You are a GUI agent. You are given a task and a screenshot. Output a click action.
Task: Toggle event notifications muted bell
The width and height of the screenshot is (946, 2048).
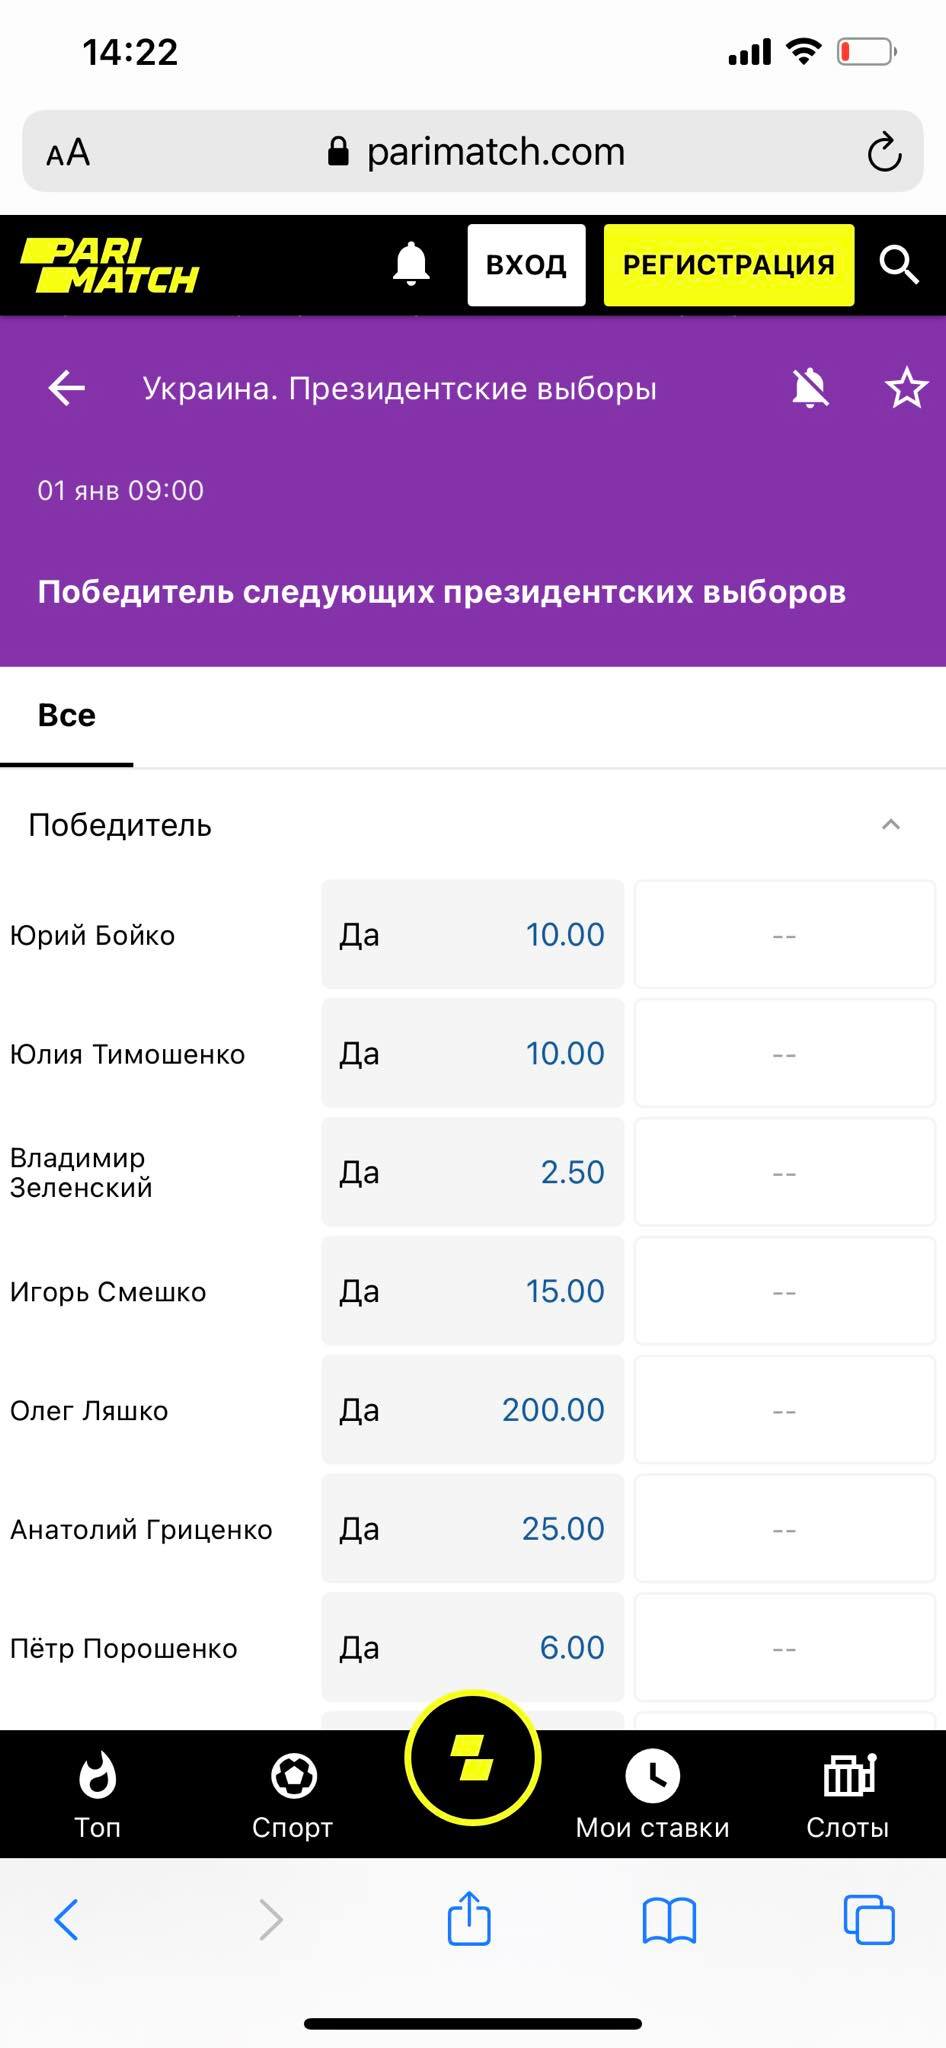click(x=810, y=388)
